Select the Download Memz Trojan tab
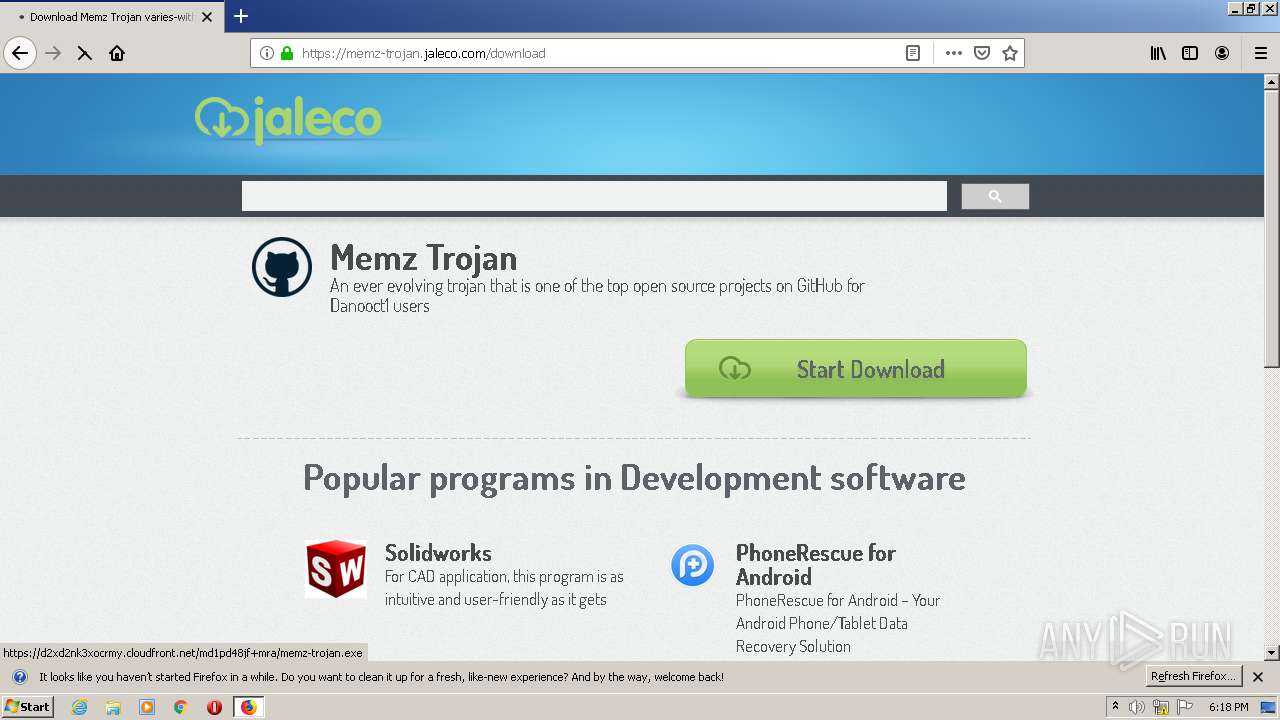This screenshot has width=1280, height=720. pyautogui.click(x=110, y=16)
